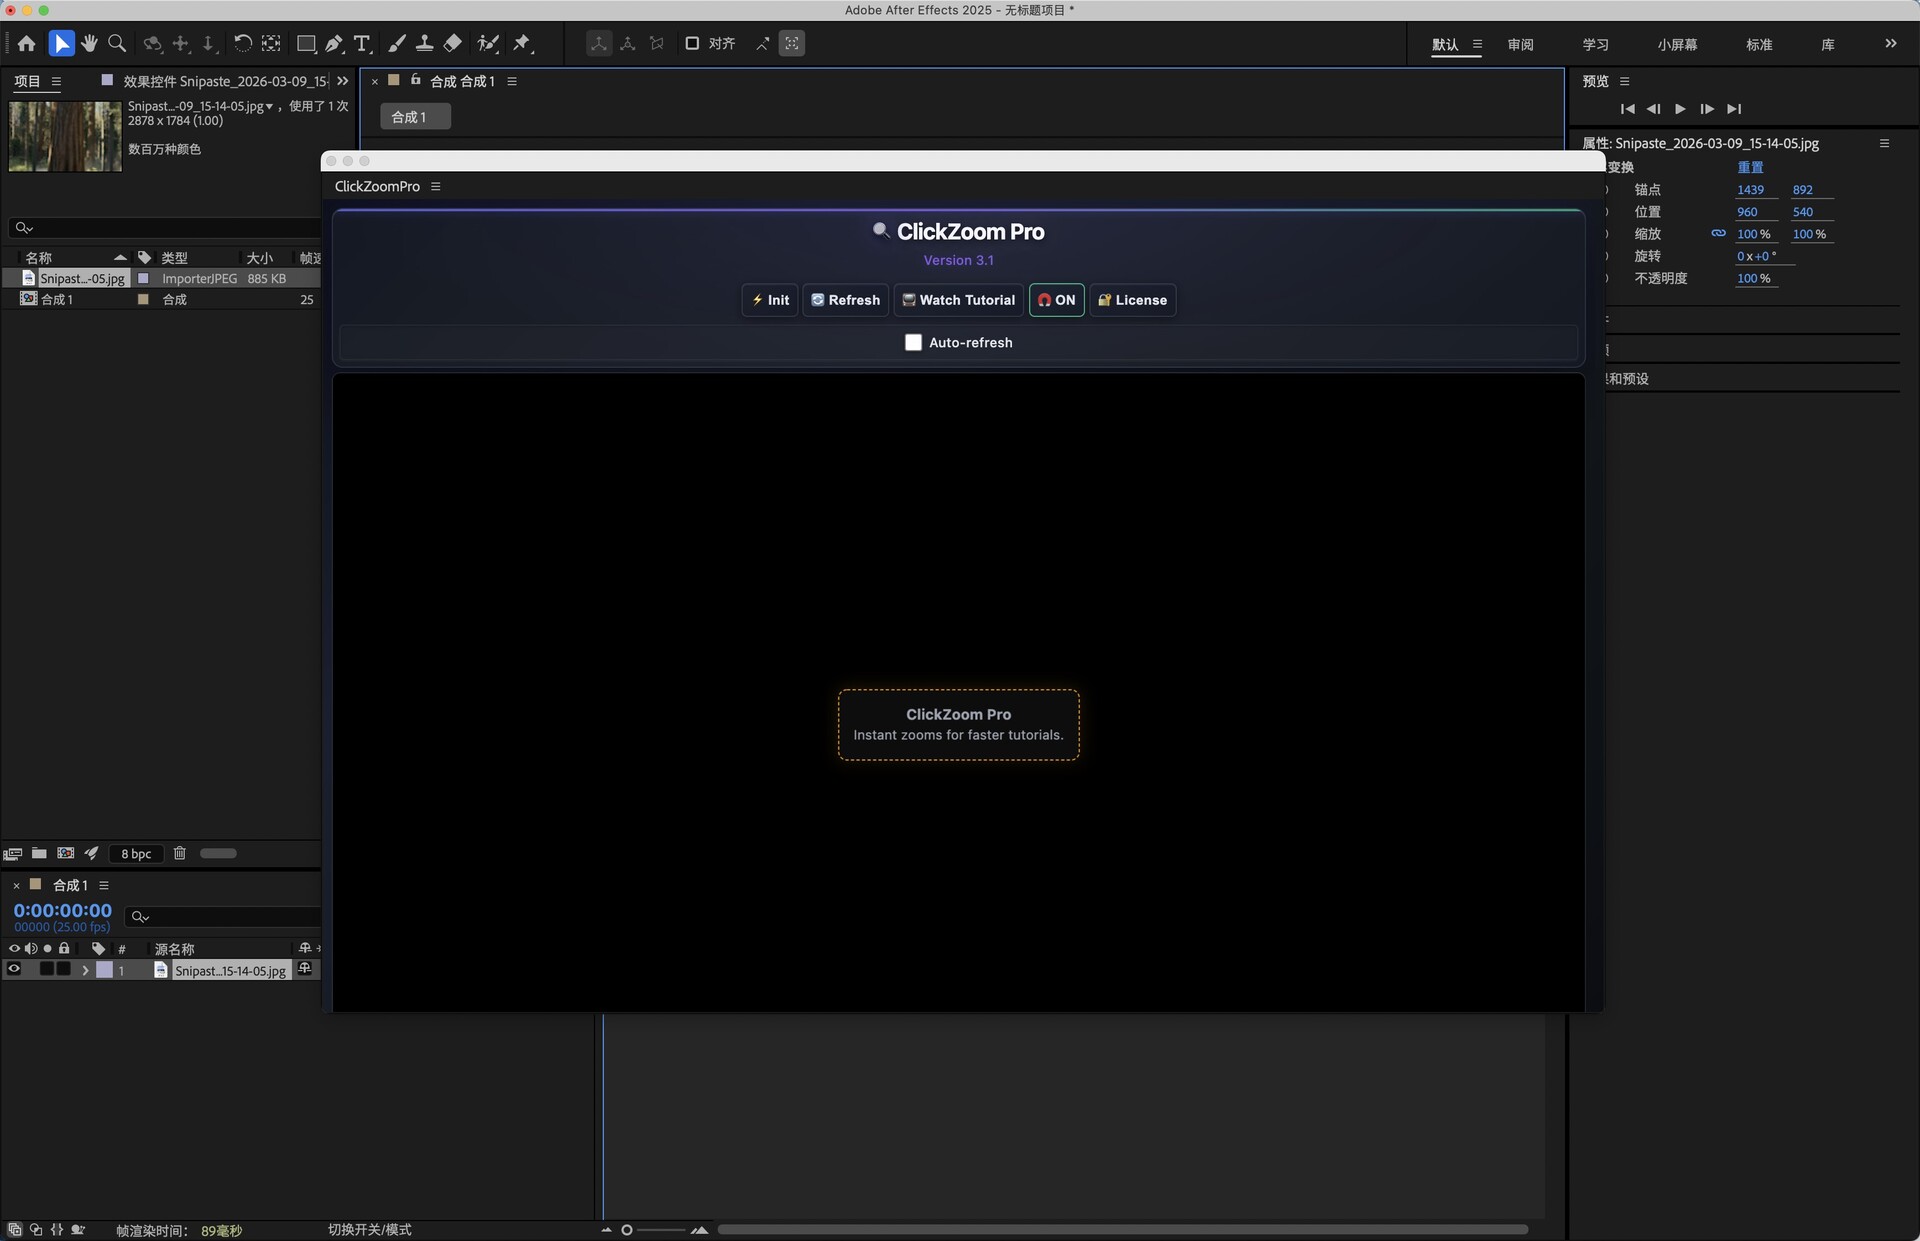This screenshot has height=1241, width=1920.
Task: Select the Zoom magnifier tool
Action: coord(117,43)
